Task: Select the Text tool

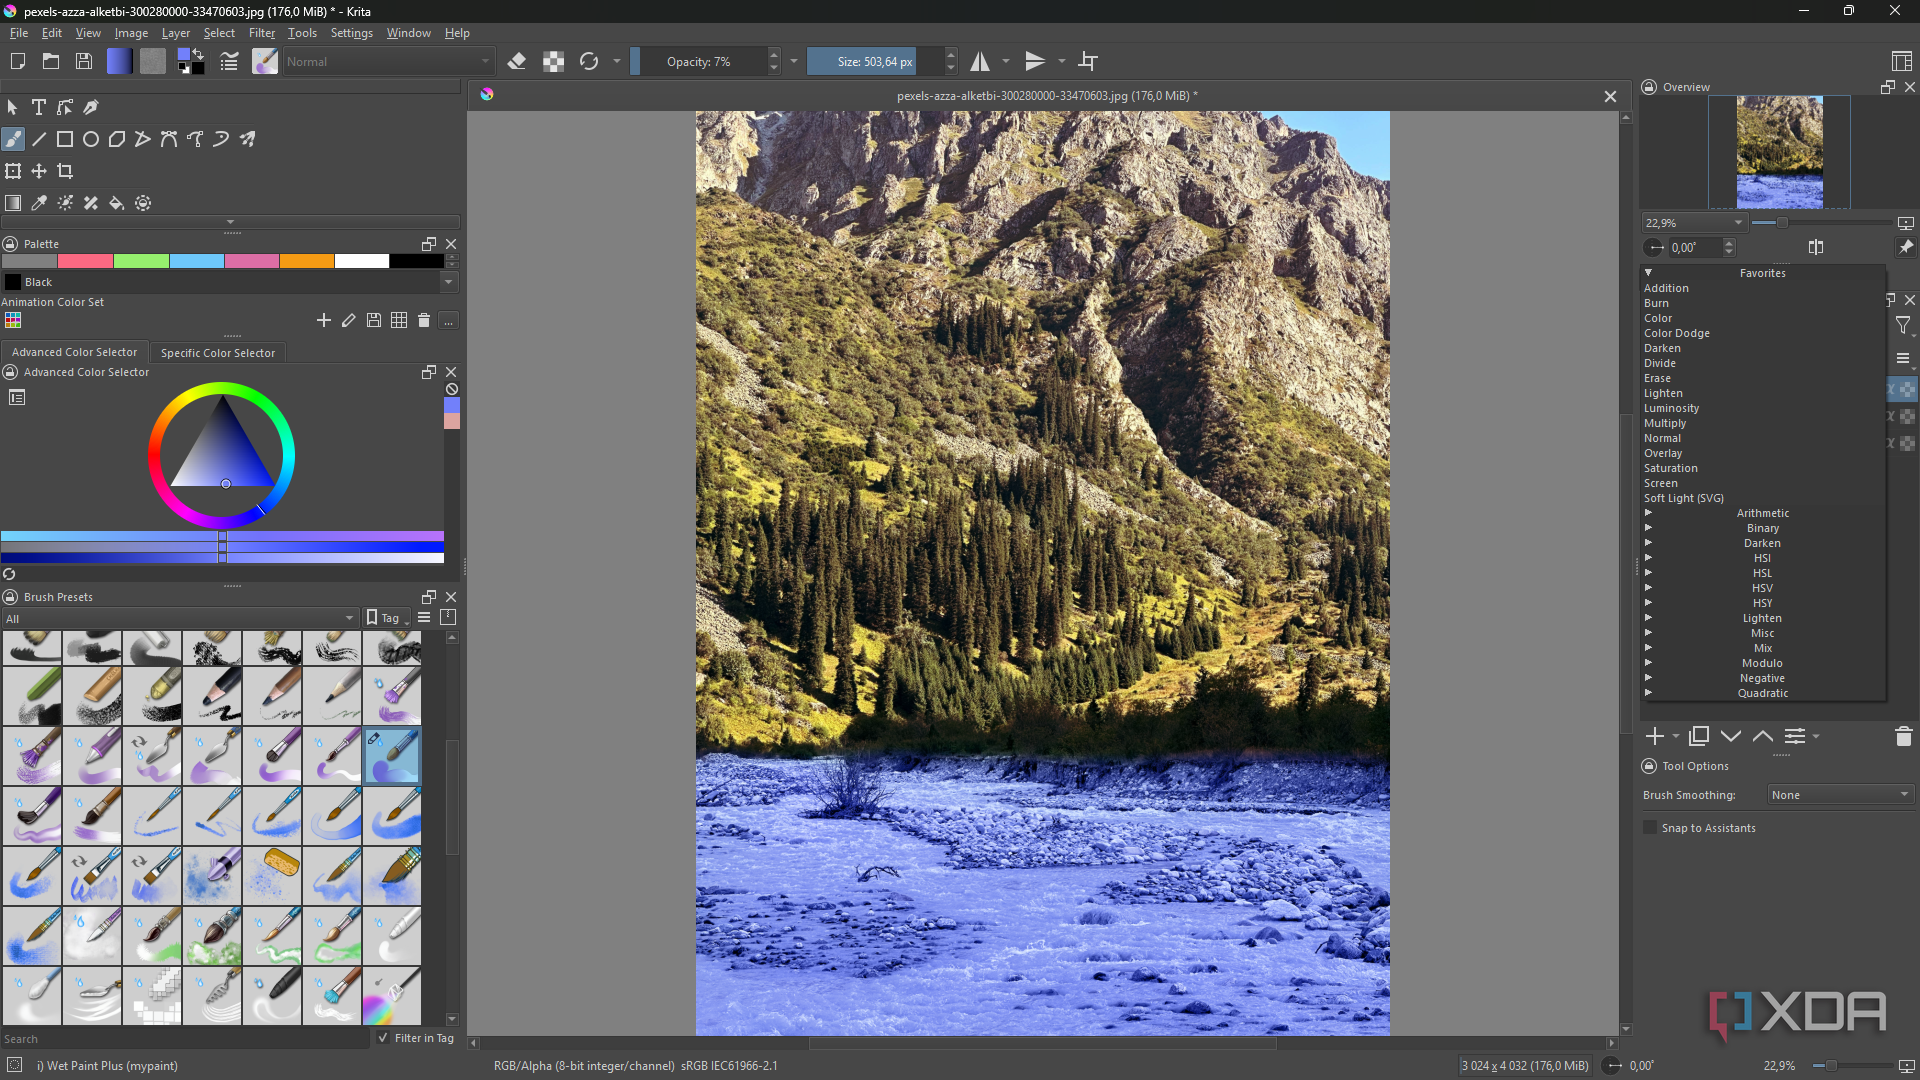Action: pos(39,107)
